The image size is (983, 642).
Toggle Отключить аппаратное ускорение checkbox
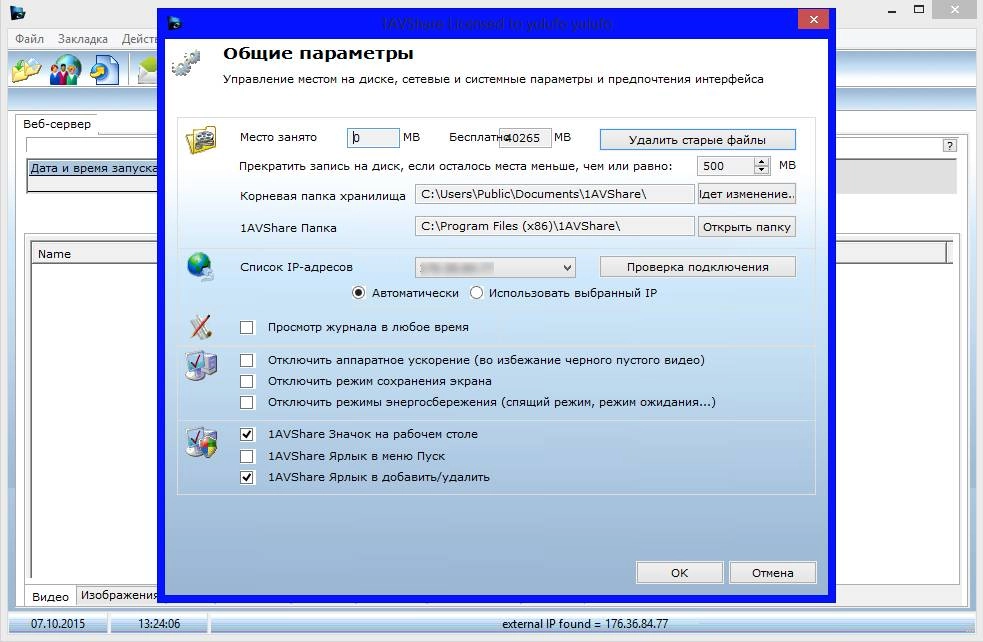[247, 360]
